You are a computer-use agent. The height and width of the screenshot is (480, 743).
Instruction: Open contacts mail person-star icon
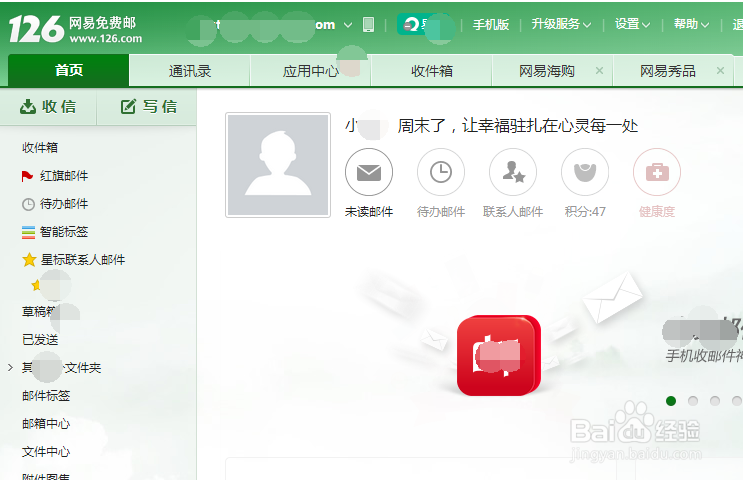coord(513,172)
